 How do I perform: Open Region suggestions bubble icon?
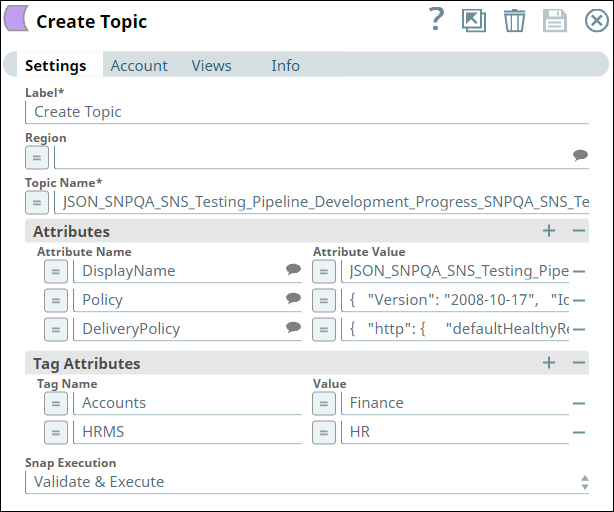tap(580, 155)
